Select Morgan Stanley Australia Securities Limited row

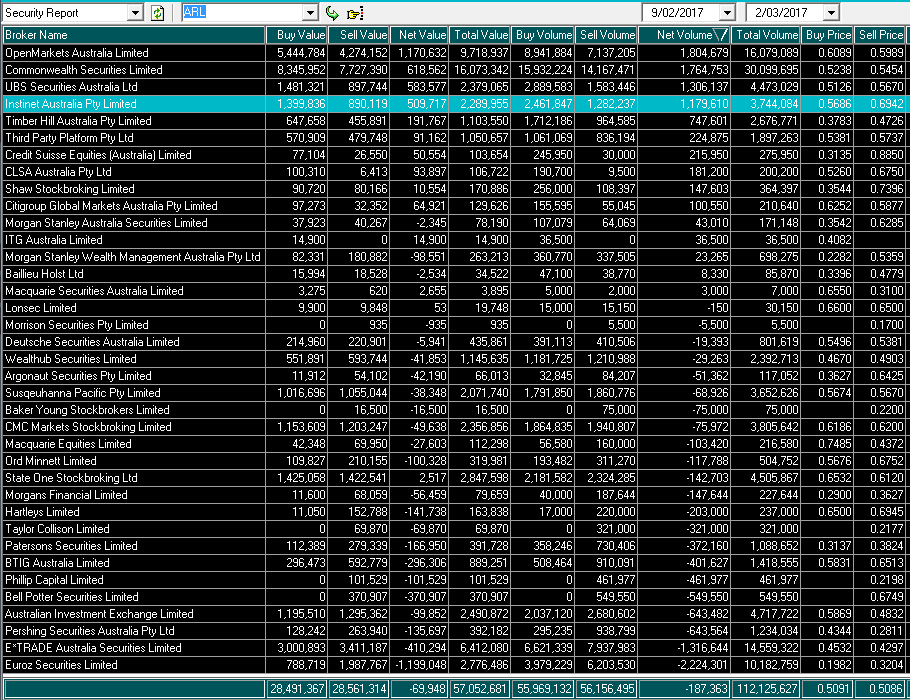pos(454,223)
